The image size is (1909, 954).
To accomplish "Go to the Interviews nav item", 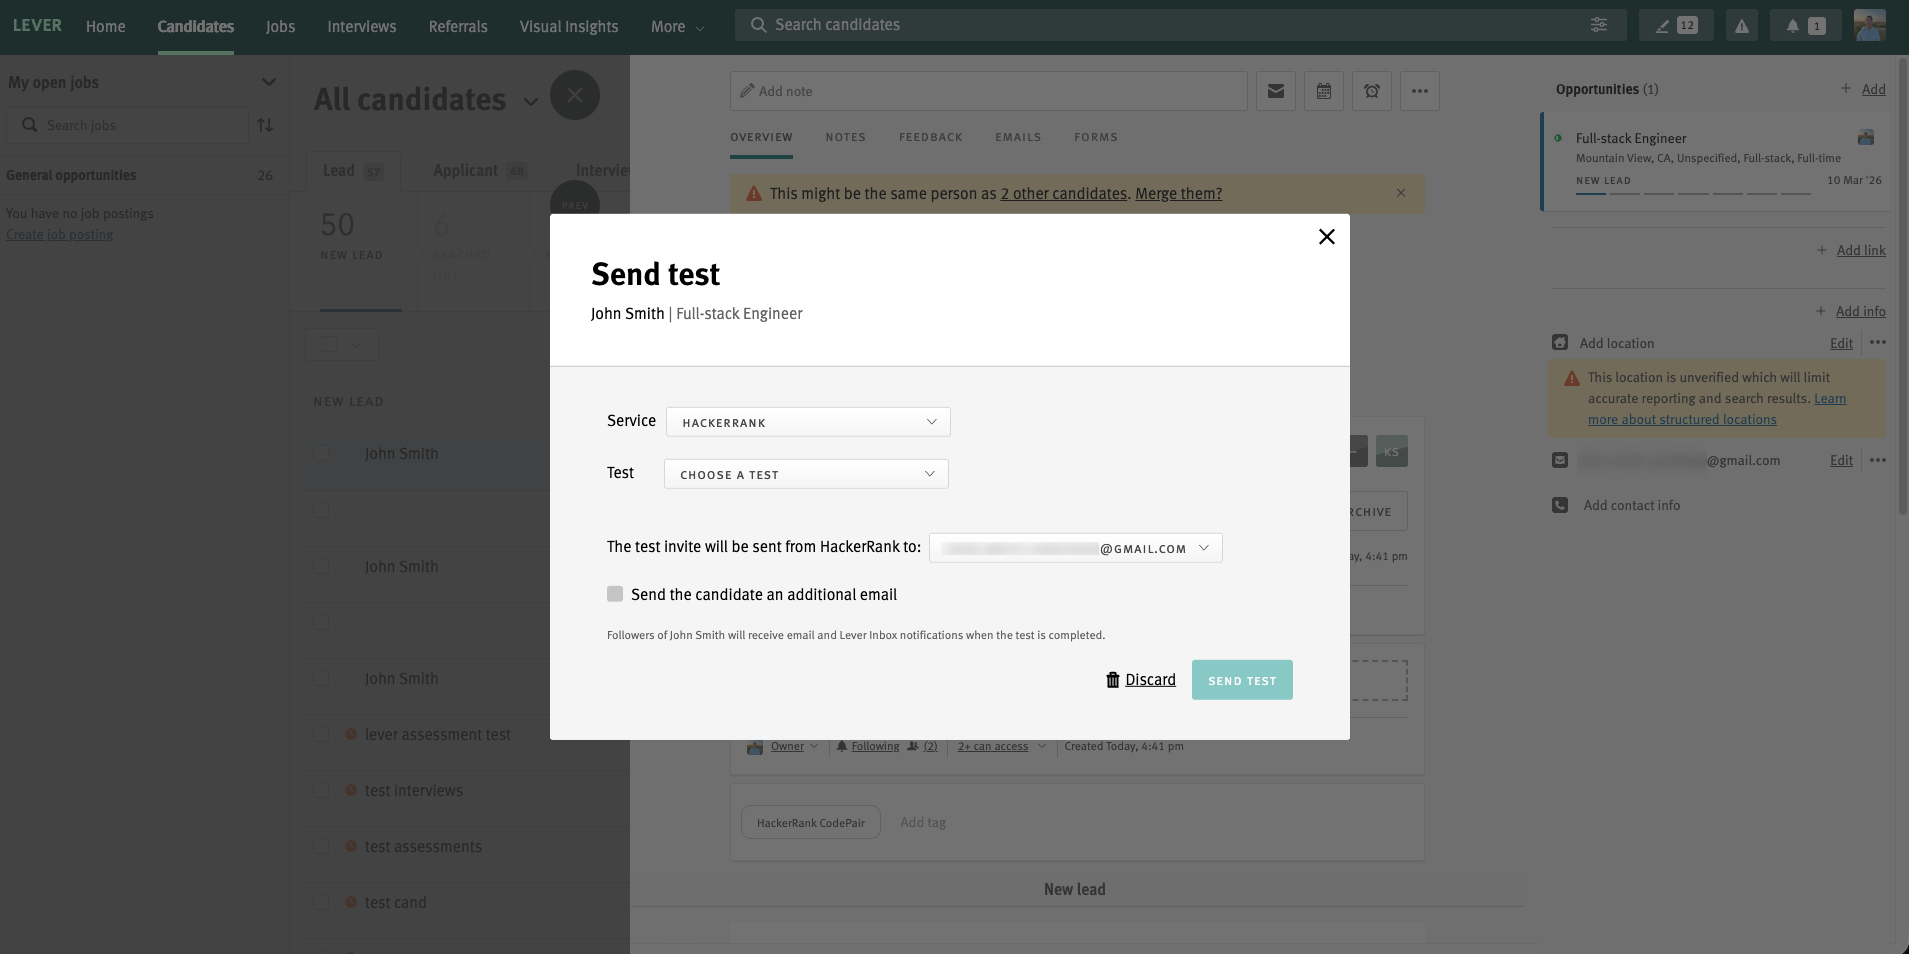I will [x=361, y=26].
